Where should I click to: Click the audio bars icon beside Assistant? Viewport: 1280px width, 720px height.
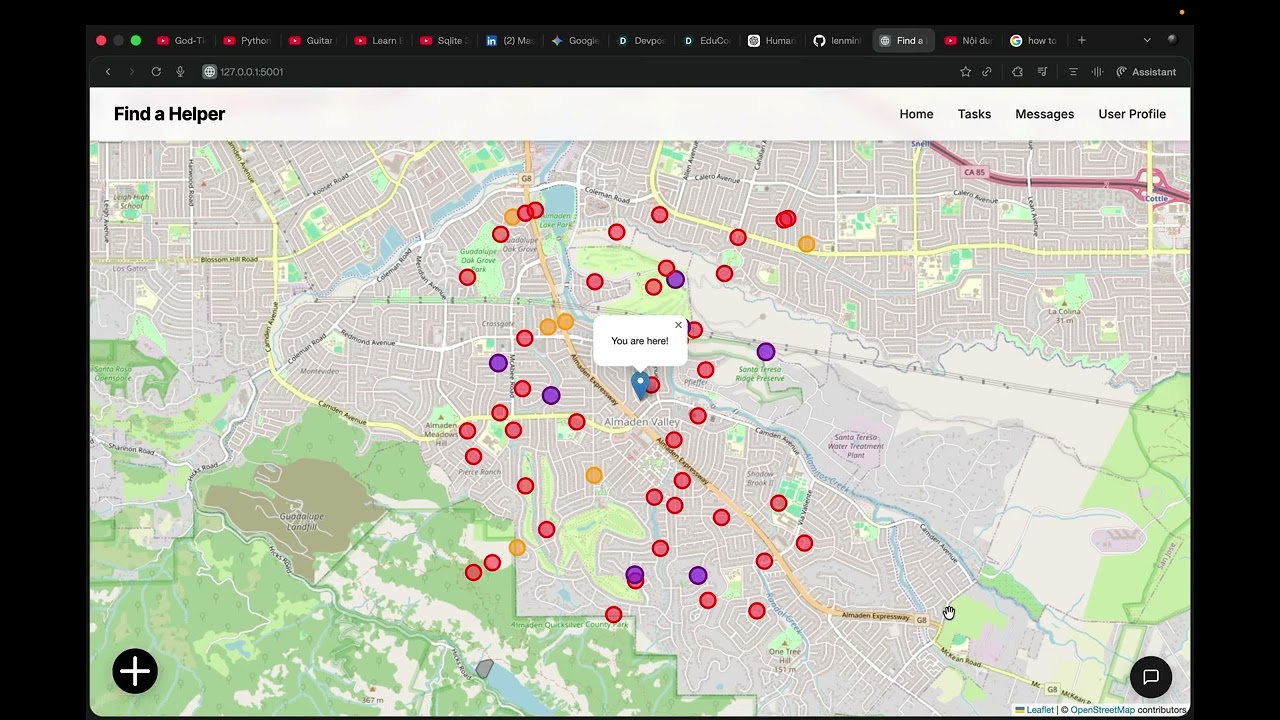coord(1097,72)
